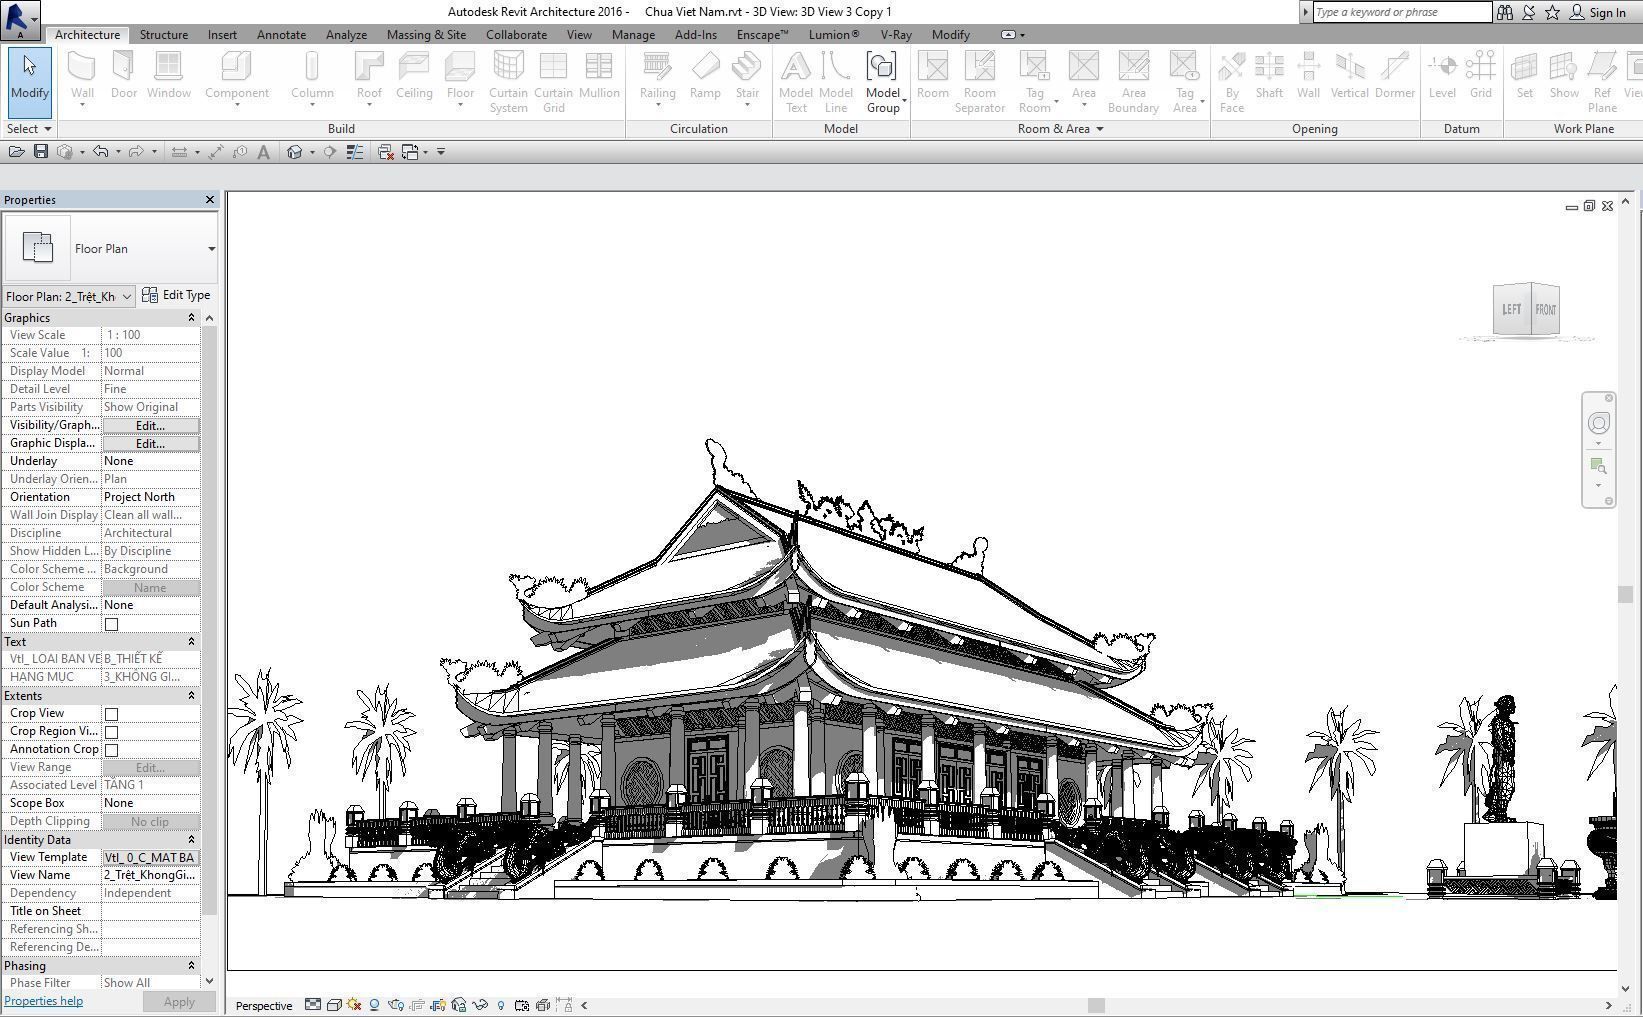Open the Floor Plan type selector dropdown

[211, 249]
